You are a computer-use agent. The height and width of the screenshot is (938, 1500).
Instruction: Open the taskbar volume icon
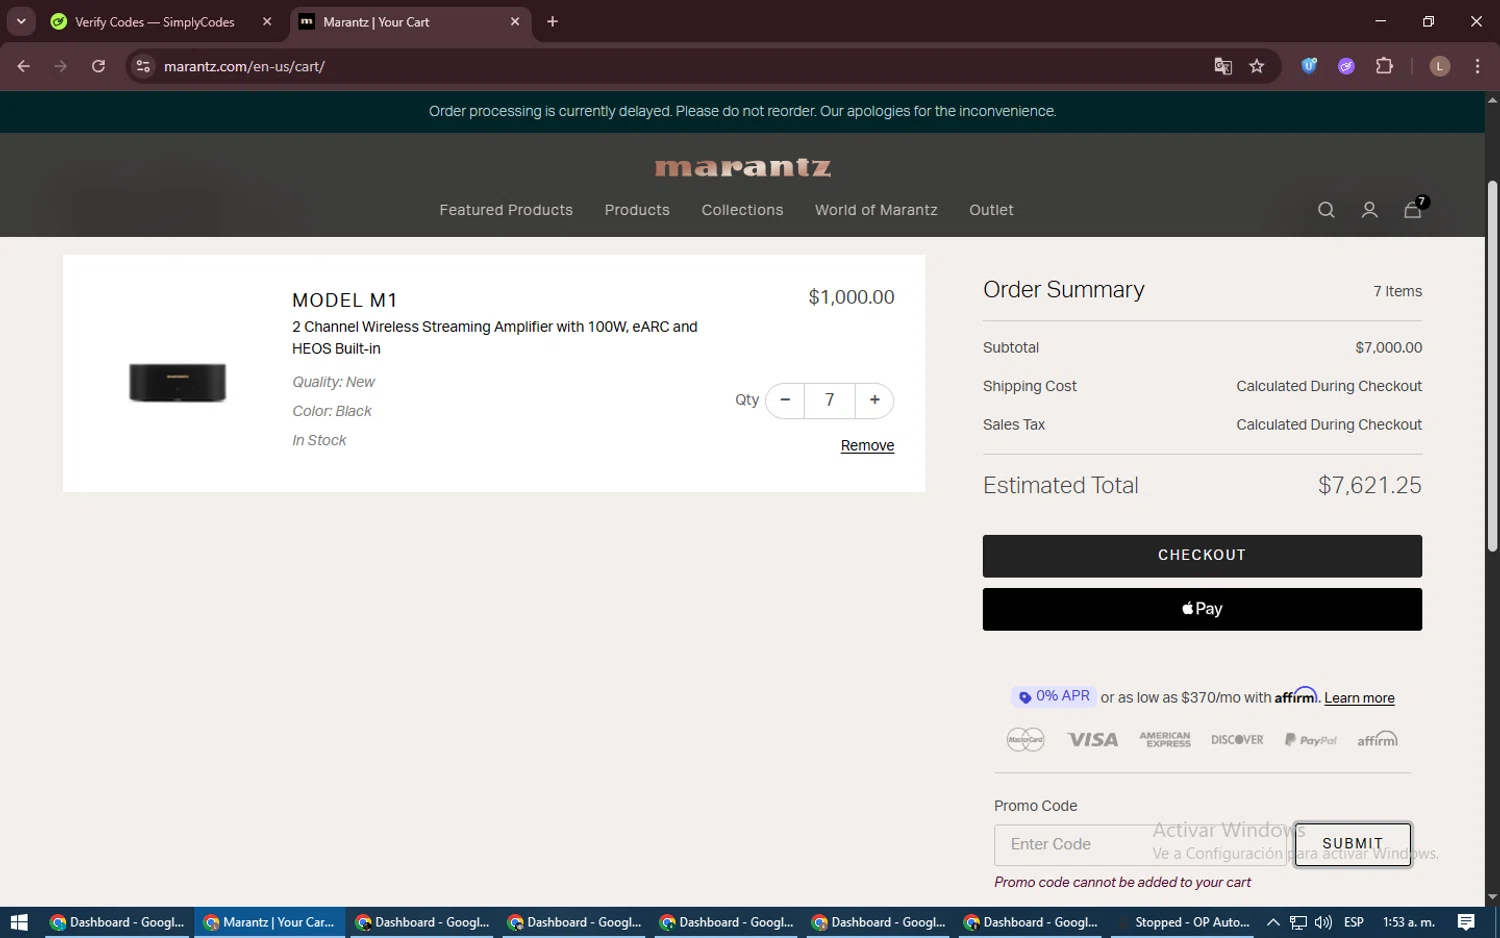(1323, 922)
